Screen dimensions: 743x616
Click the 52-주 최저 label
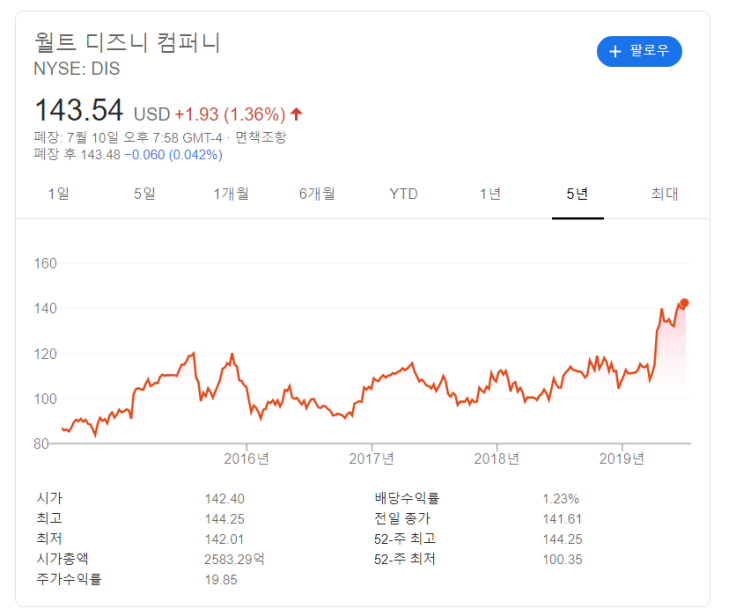(405, 559)
